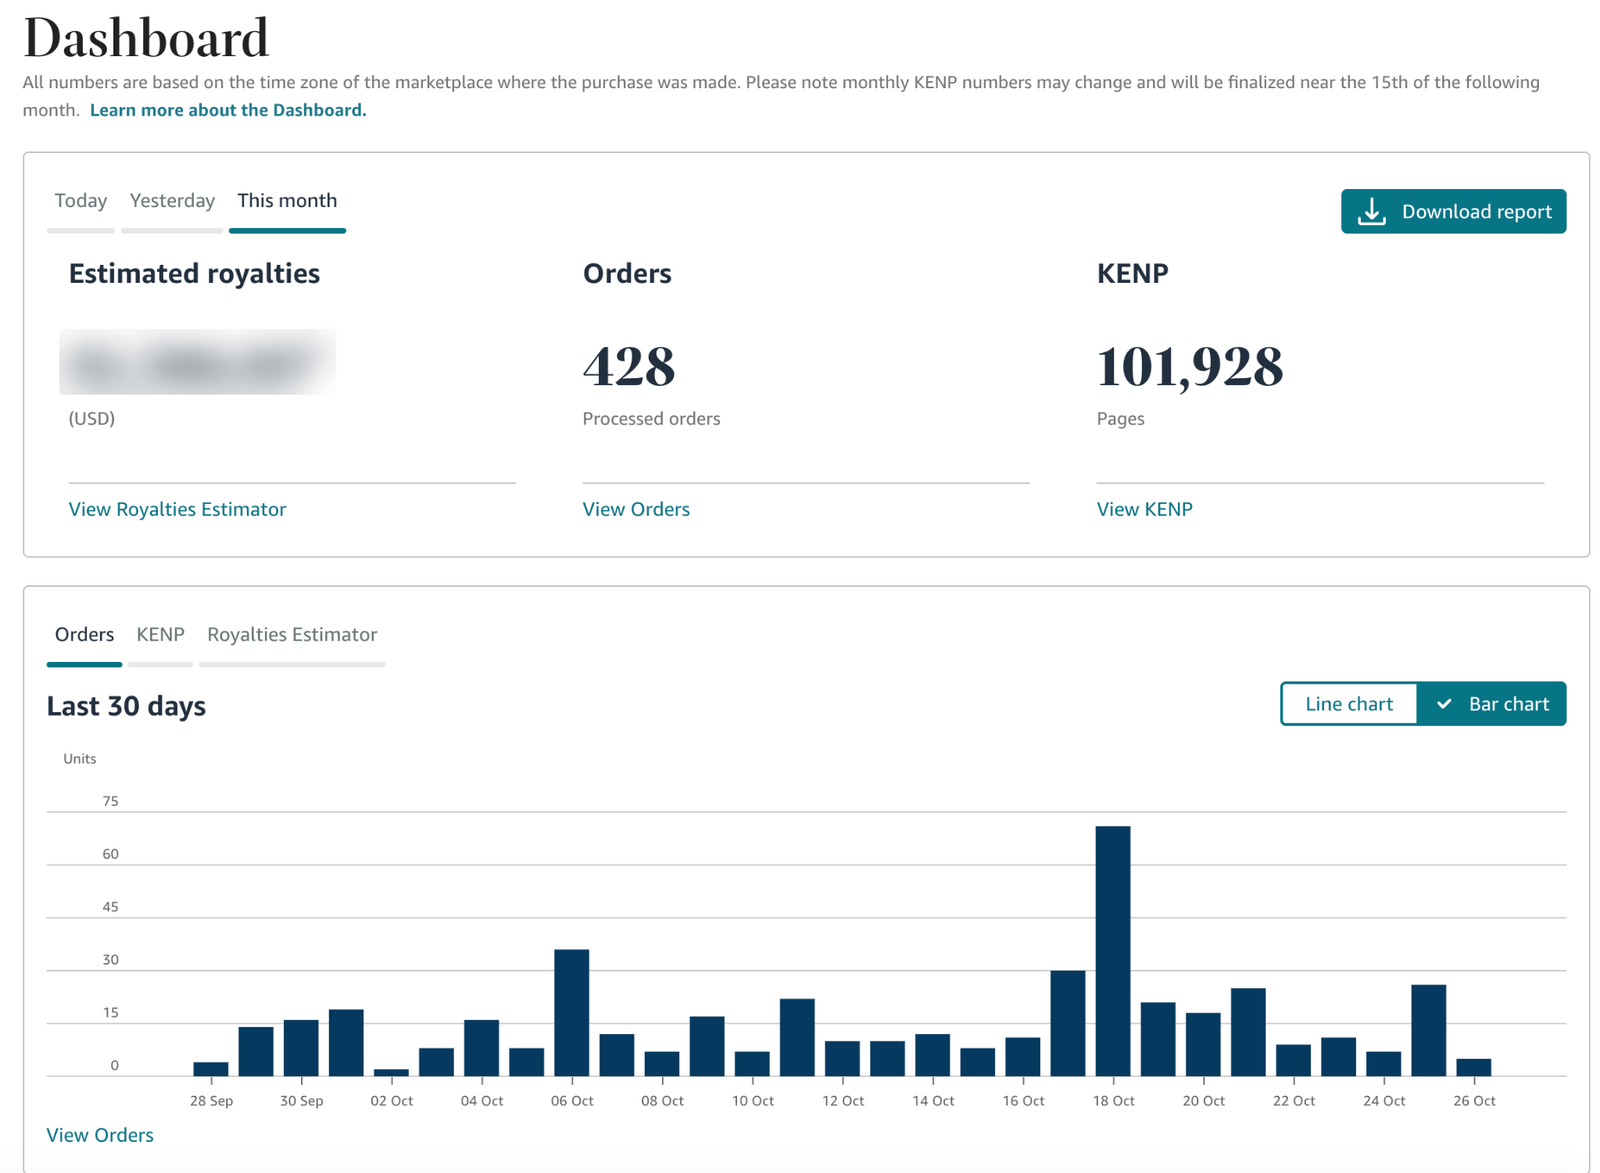Select the Bar chart toggle
Image resolution: width=1600 pixels, height=1173 pixels.
pyautogui.click(x=1492, y=704)
